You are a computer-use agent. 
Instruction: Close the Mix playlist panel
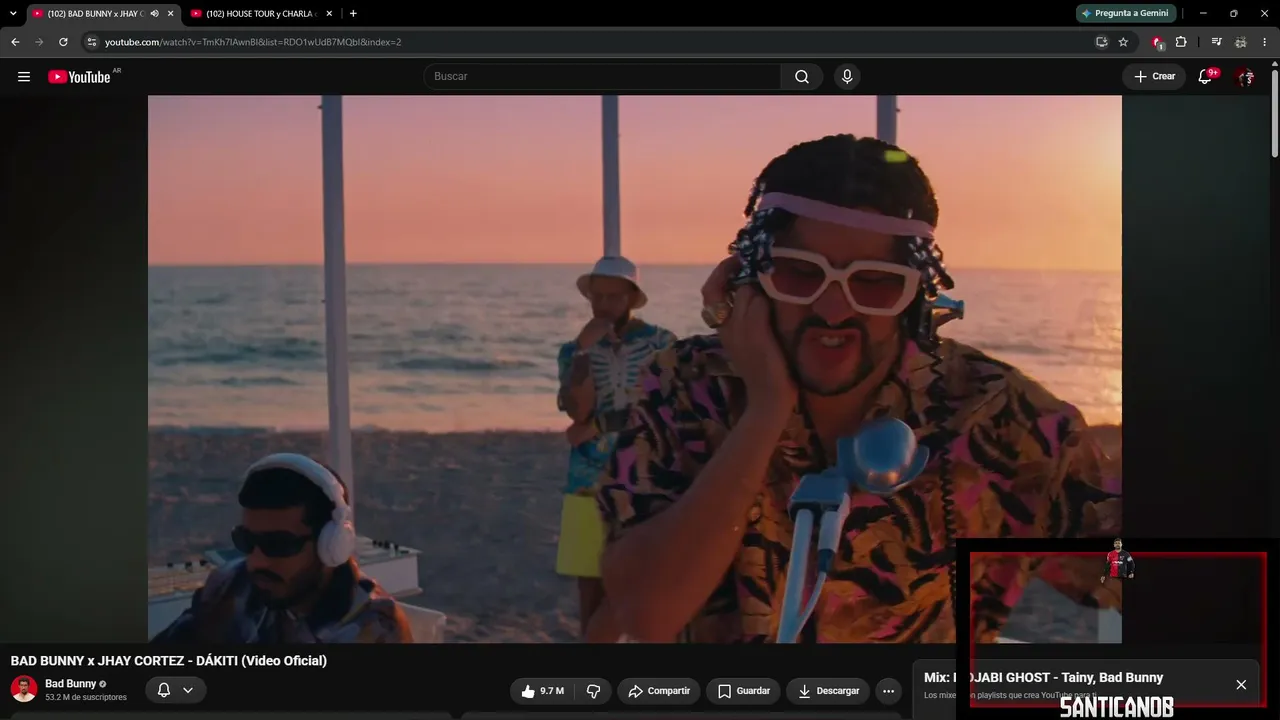1241,685
